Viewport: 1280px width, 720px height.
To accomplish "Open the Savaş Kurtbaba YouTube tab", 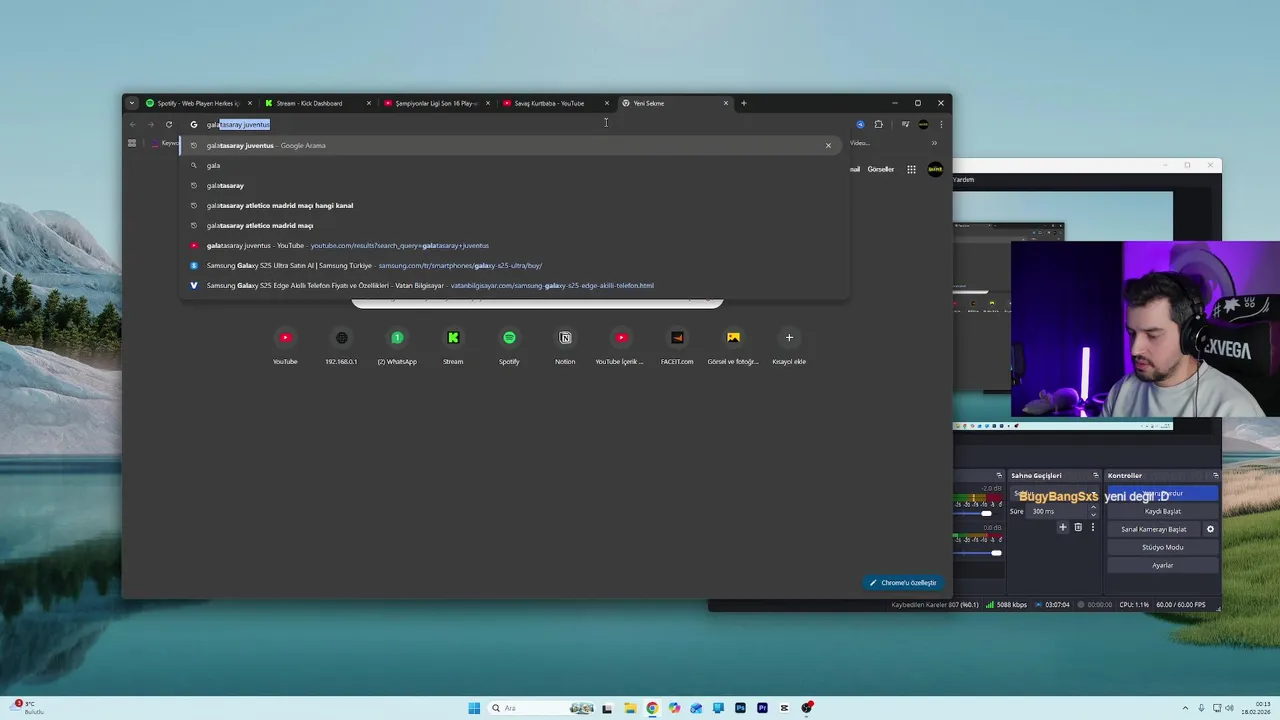I will point(554,103).
